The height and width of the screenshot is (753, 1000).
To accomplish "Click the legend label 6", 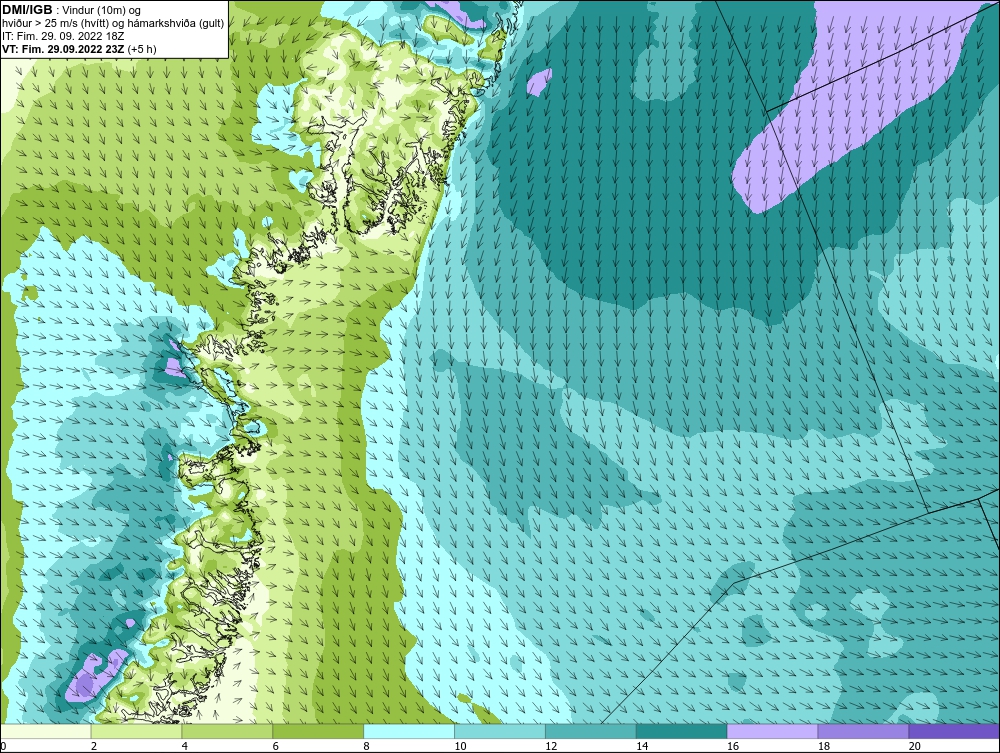I will 276,746.
